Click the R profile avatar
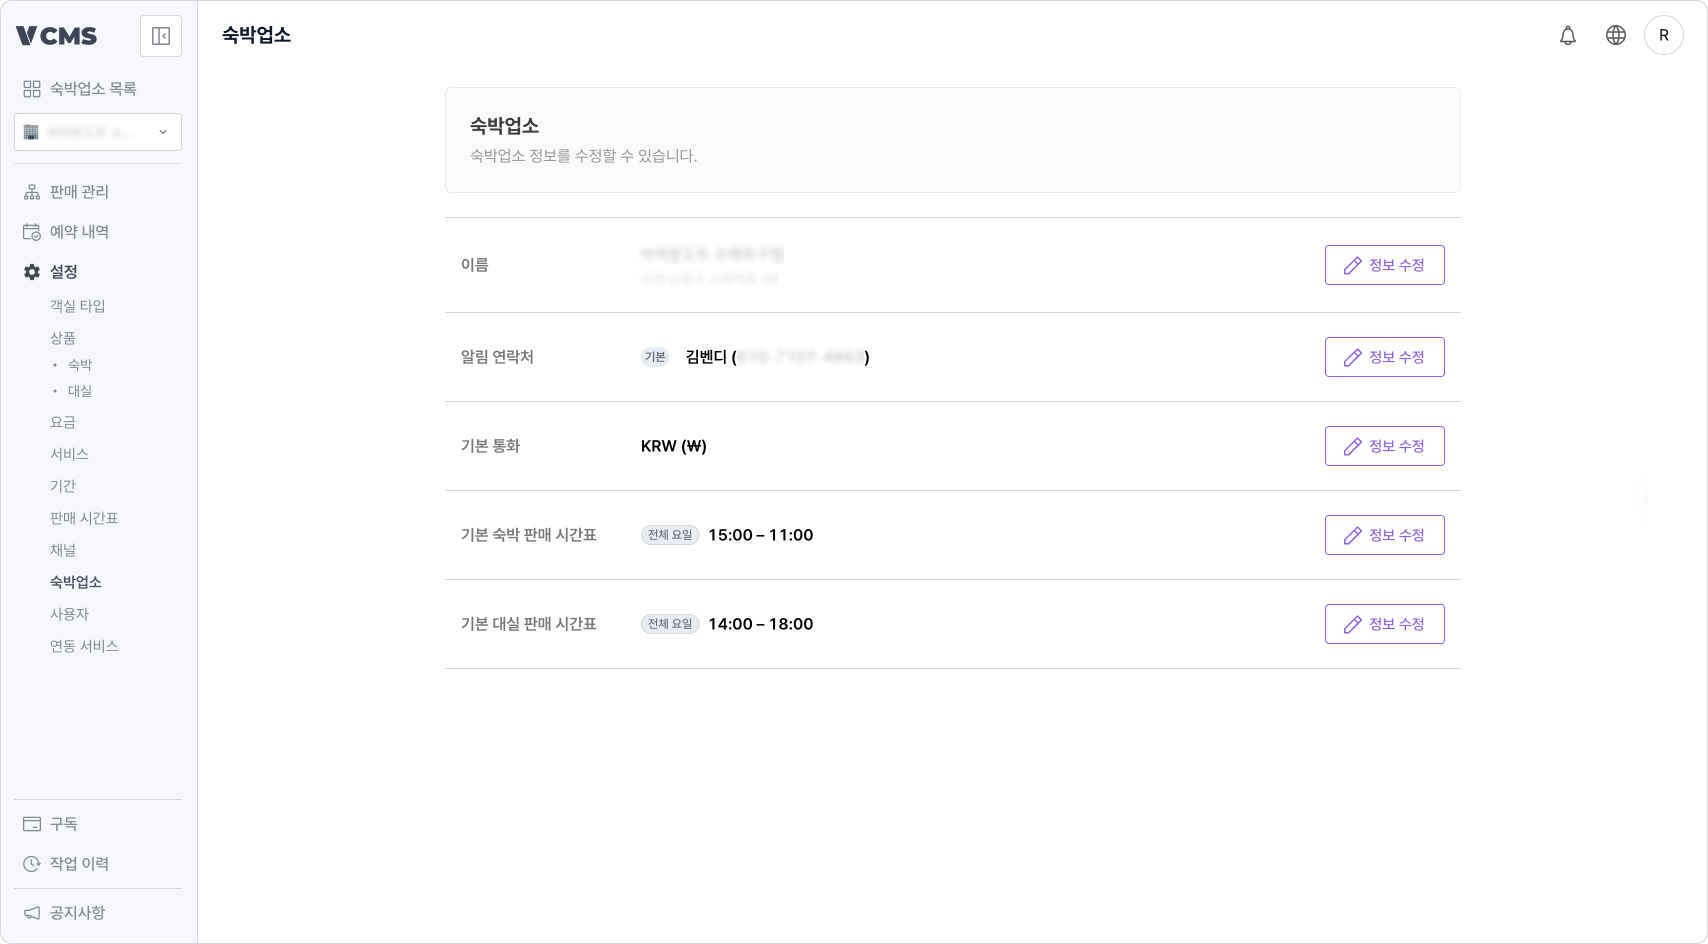This screenshot has width=1708, height=944. point(1664,35)
